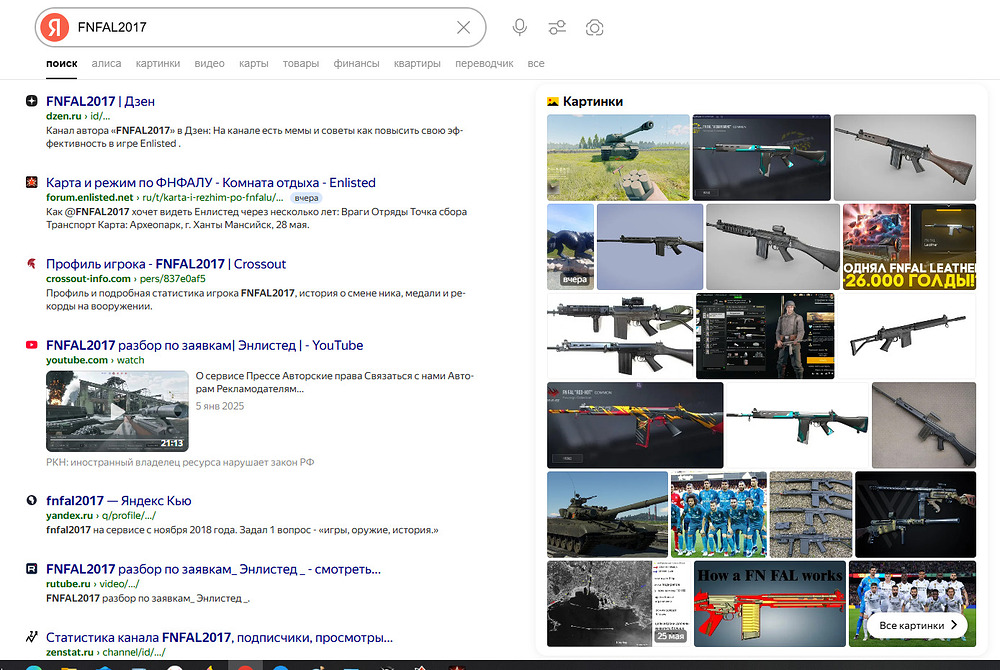1000x670 pixels.
Task: Open image search camera icon
Action: (594, 27)
